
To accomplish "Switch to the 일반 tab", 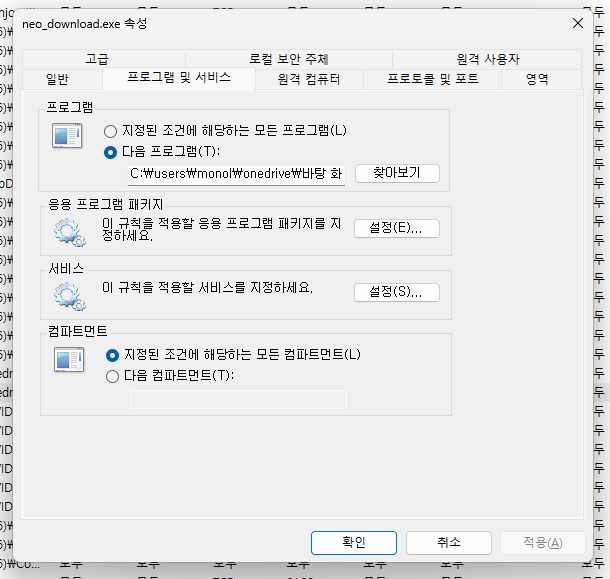I will pyautogui.click(x=58, y=79).
